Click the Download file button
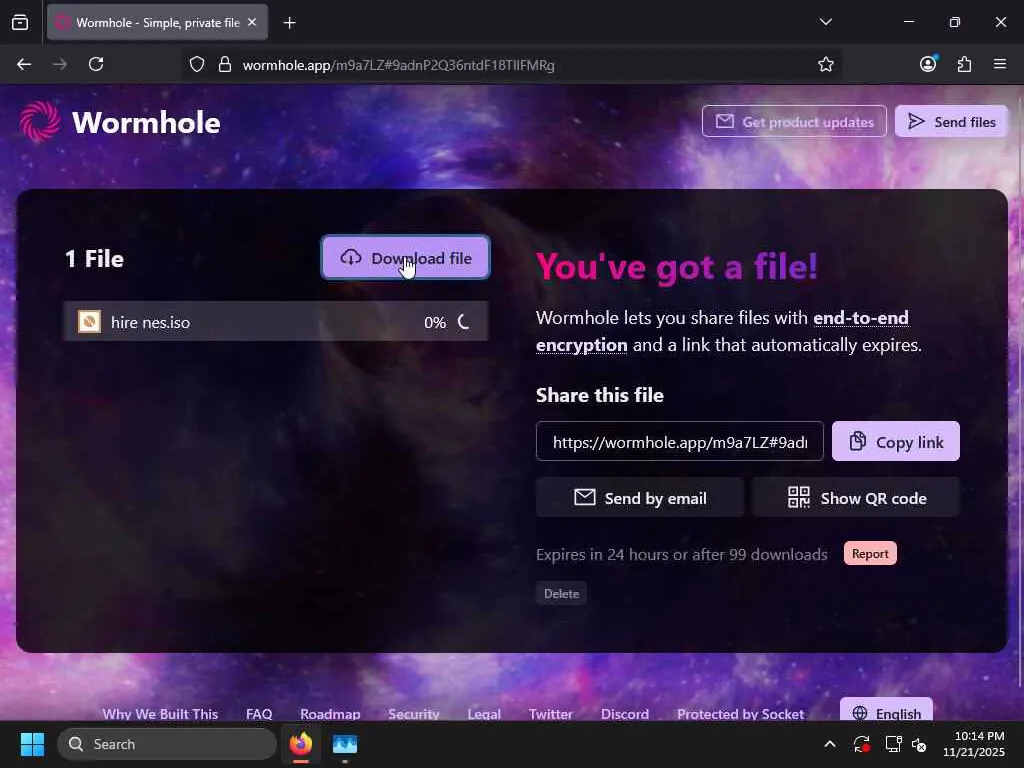Viewport: 1024px width, 768px height. 406,258
